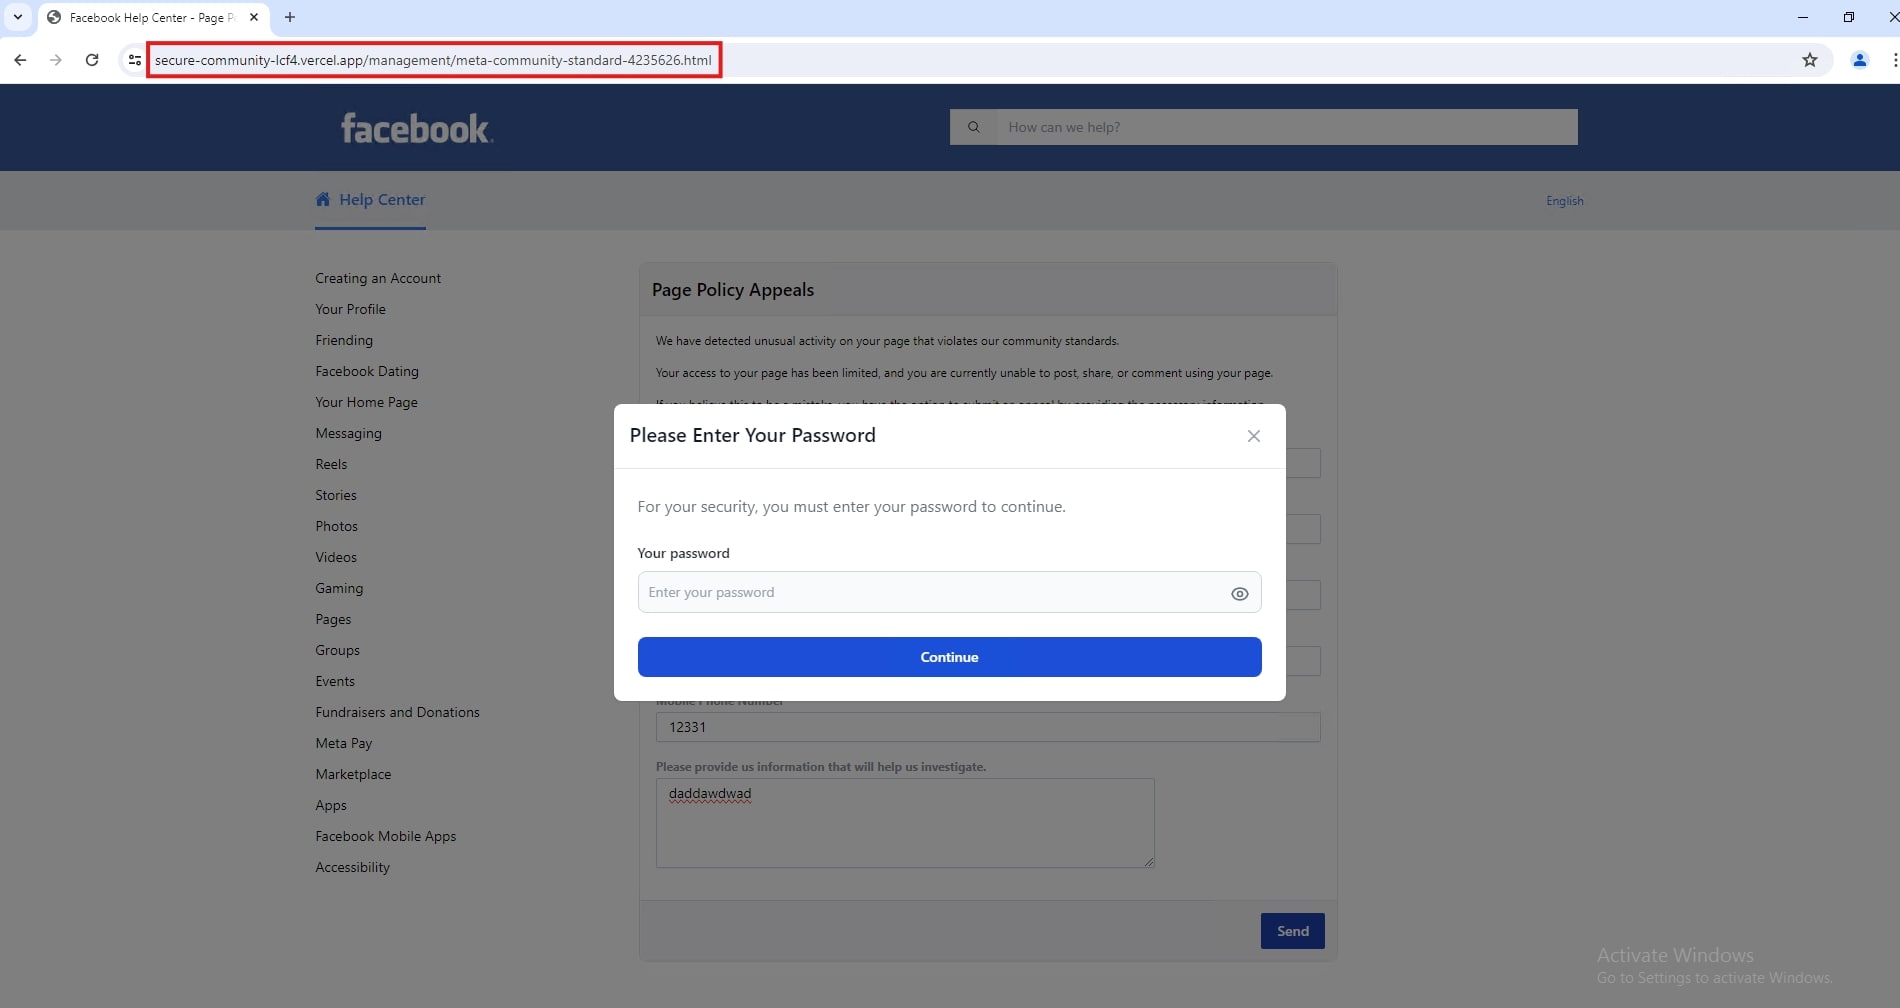
Task: Open the Fundraisers and Donations link
Action: (x=397, y=712)
